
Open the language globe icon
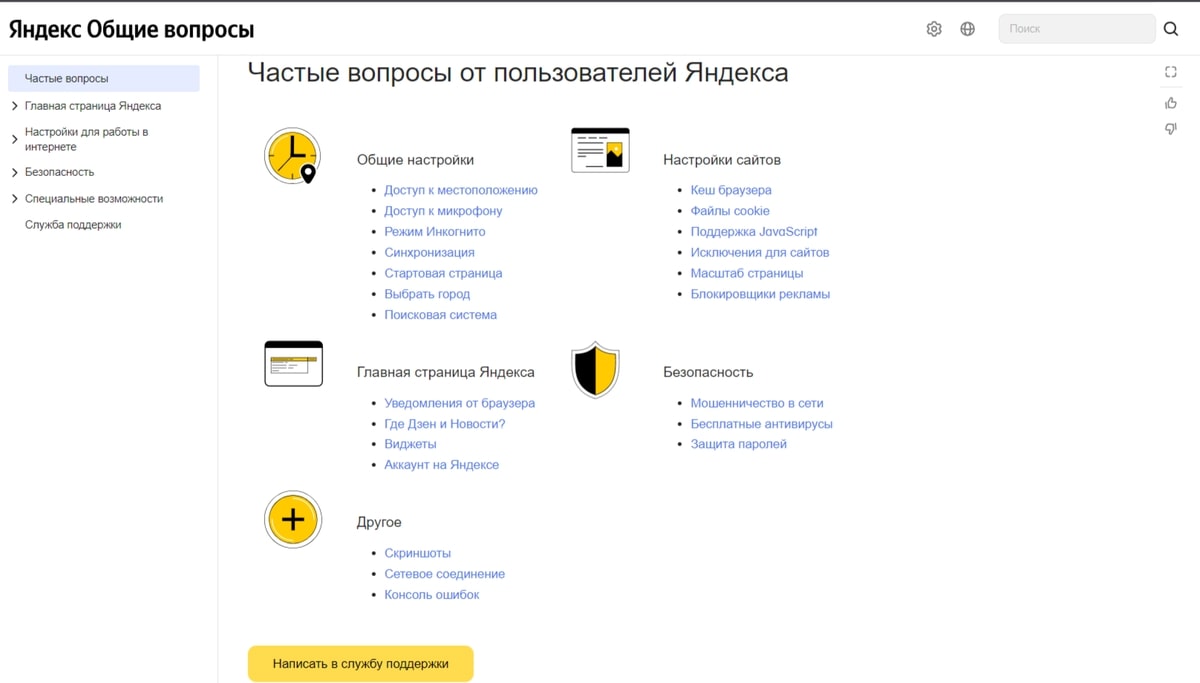point(967,29)
